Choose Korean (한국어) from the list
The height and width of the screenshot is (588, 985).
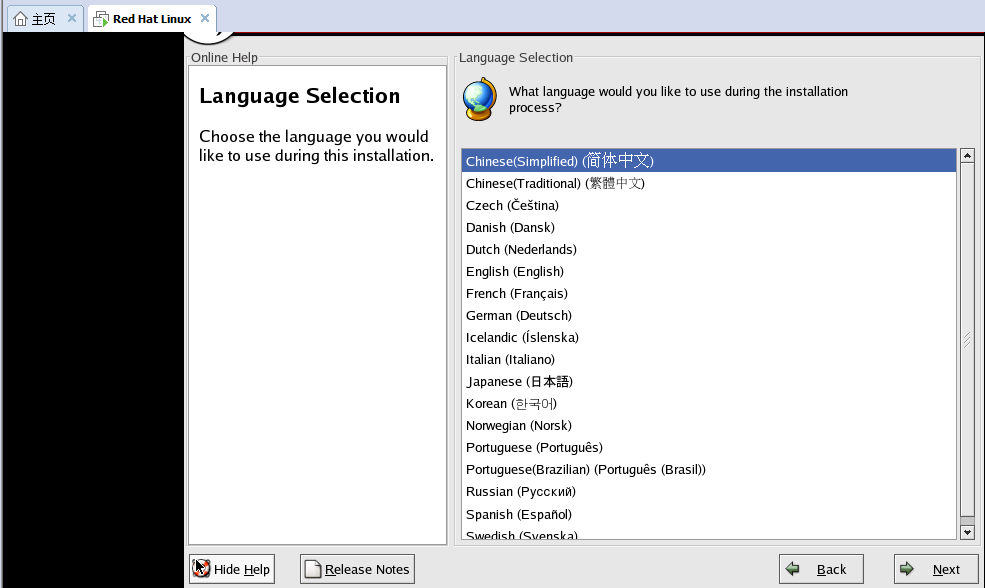pyautogui.click(x=709, y=403)
